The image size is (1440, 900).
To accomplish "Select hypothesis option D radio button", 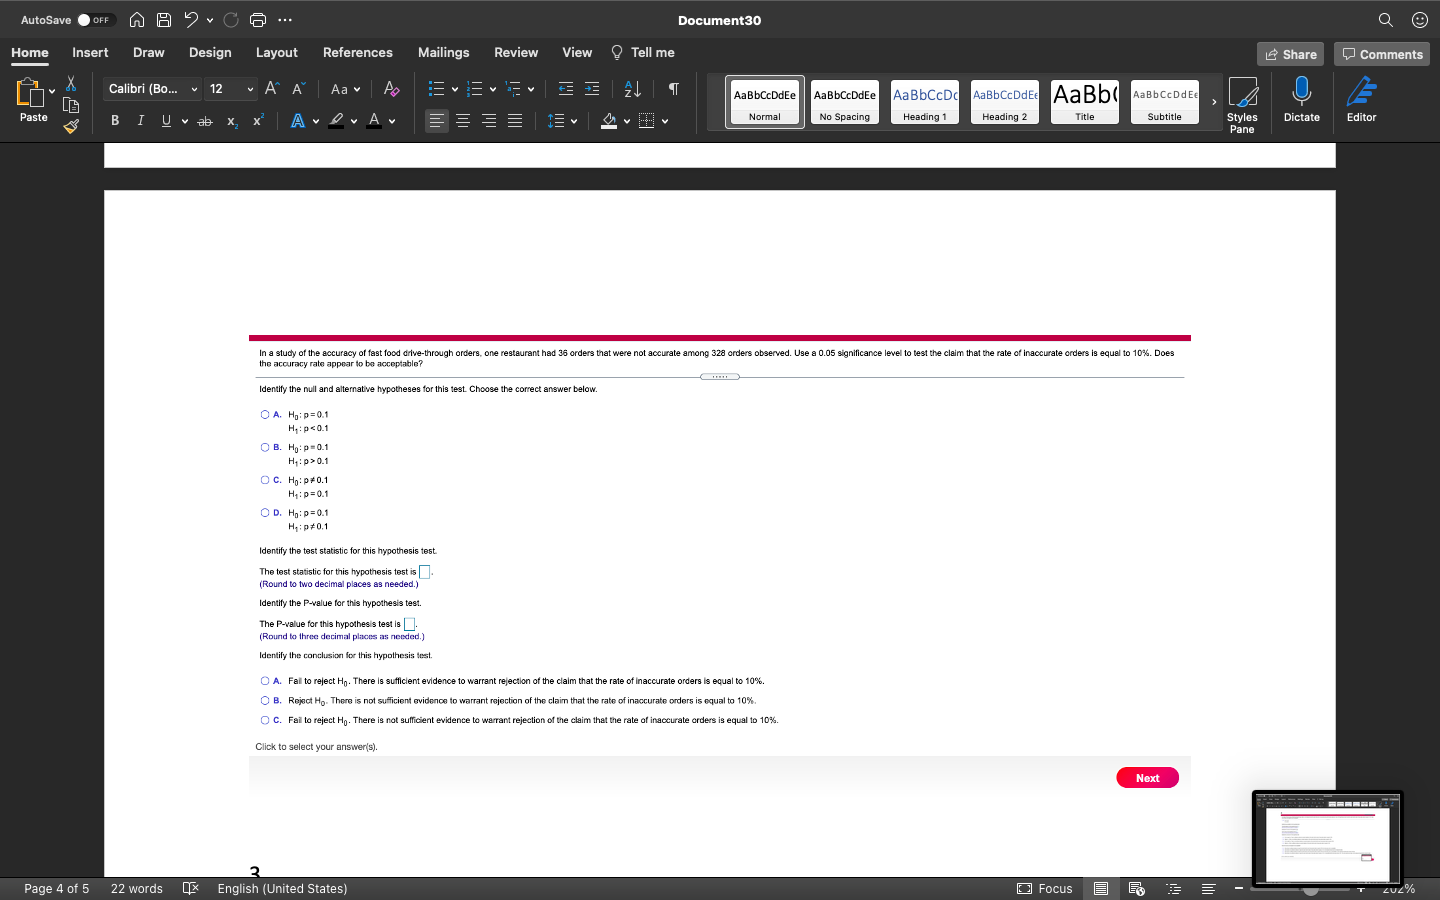I will point(265,513).
